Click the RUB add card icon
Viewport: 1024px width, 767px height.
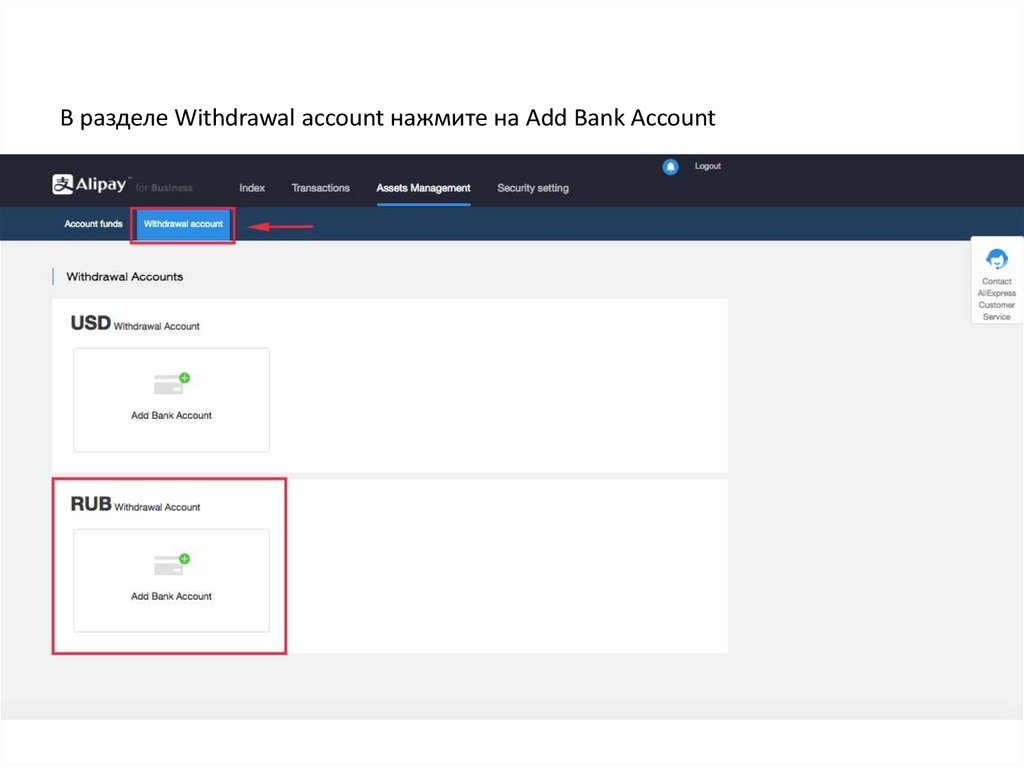[172, 564]
